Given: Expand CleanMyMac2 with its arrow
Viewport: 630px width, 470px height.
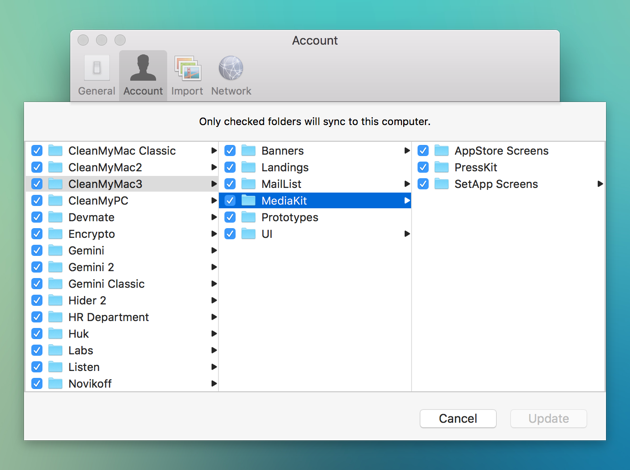Looking at the screenshot, I should 214,167.
